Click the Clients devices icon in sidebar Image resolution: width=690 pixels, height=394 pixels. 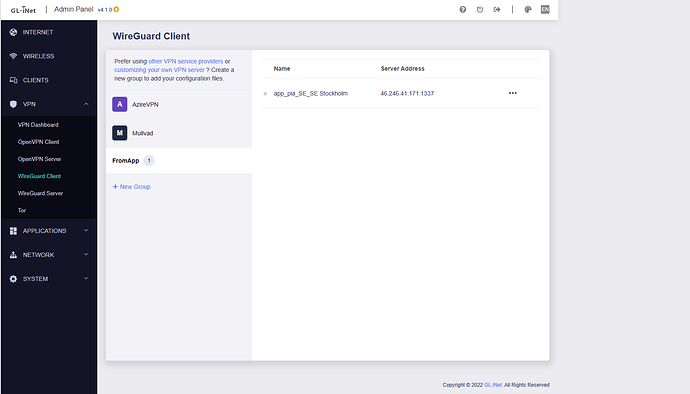13,80
